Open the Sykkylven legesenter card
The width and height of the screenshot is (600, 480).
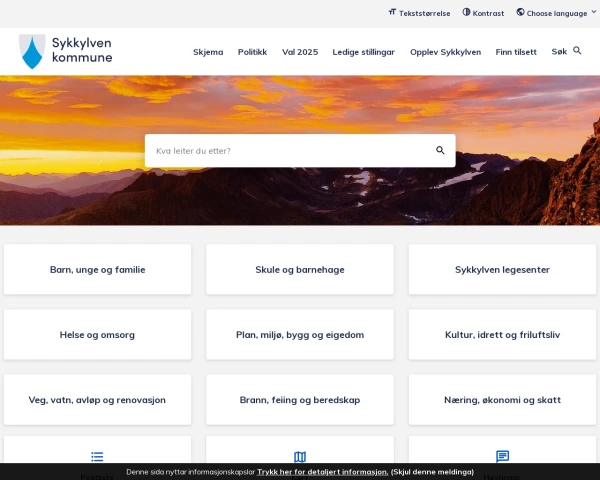[502, 270]
